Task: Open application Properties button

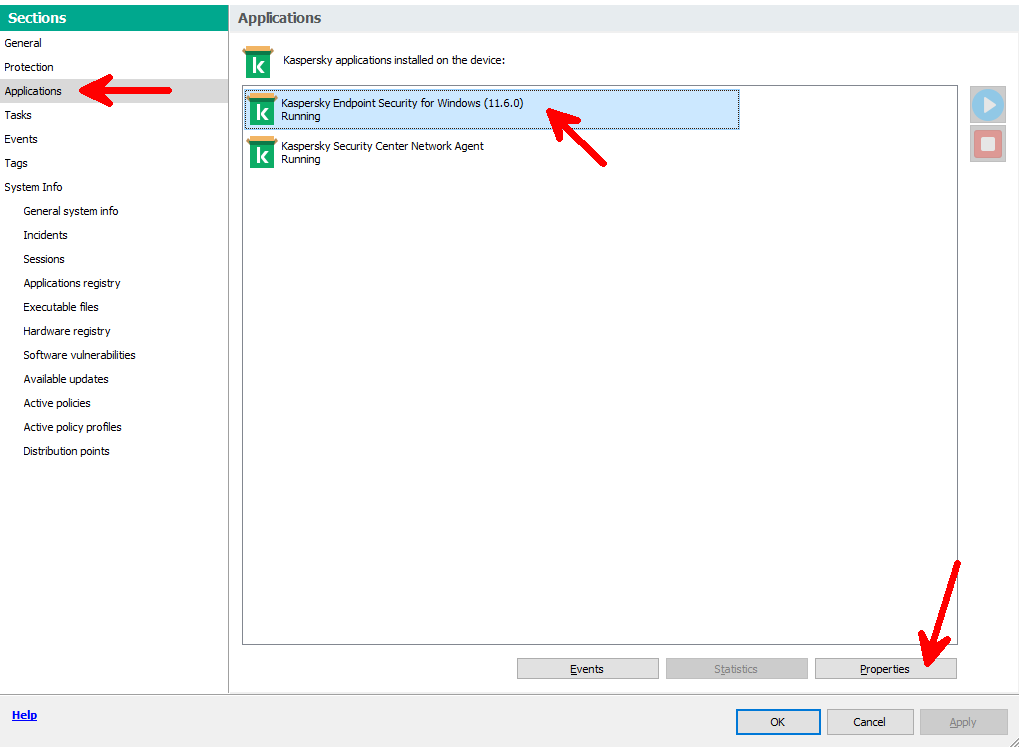Action: click(x=885, y=669)
